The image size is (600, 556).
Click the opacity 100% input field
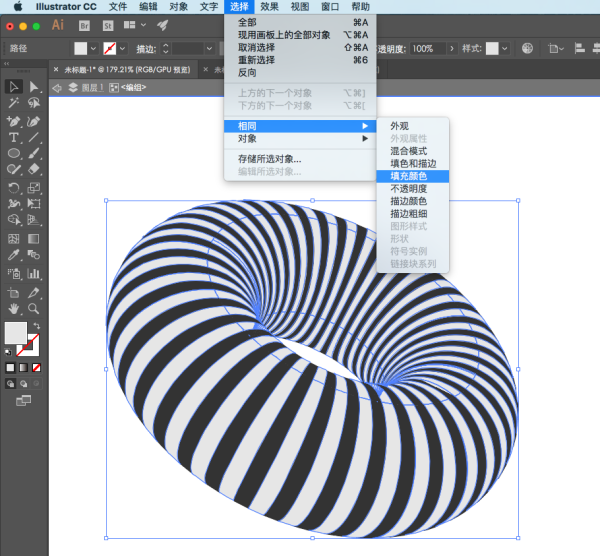(428, 49)
